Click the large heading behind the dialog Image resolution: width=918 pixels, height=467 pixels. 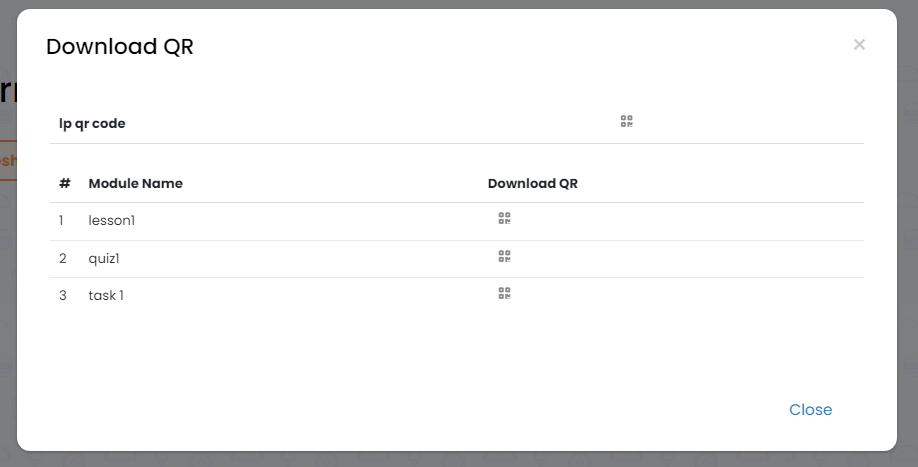click(x=8, y=92)
